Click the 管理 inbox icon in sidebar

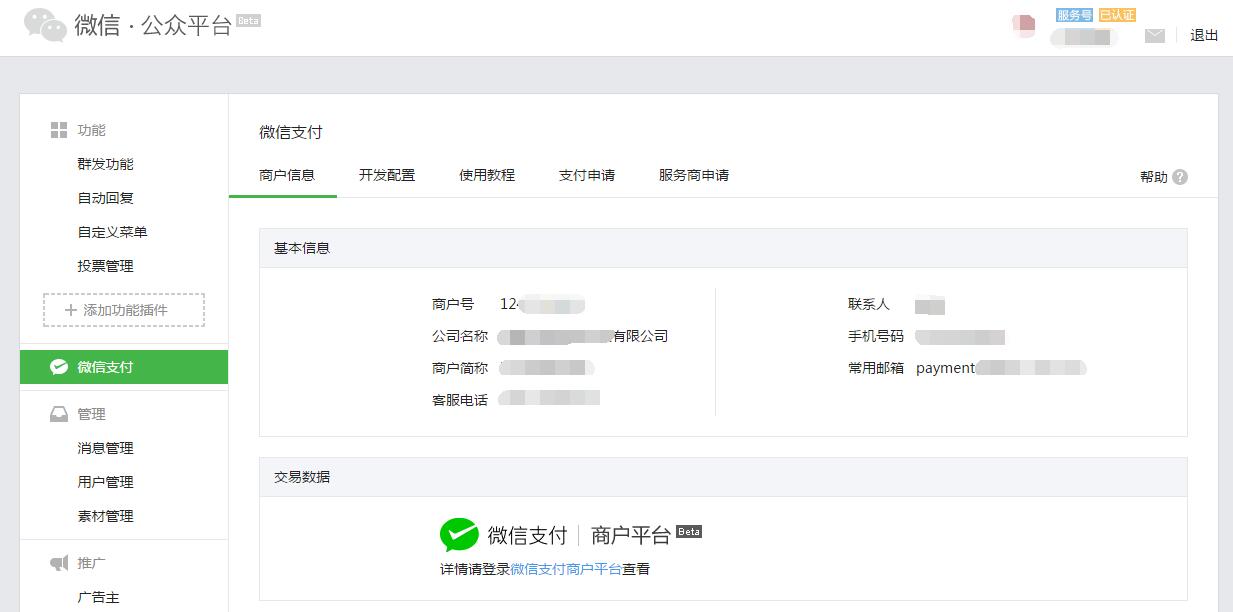[x=59, y=414]
